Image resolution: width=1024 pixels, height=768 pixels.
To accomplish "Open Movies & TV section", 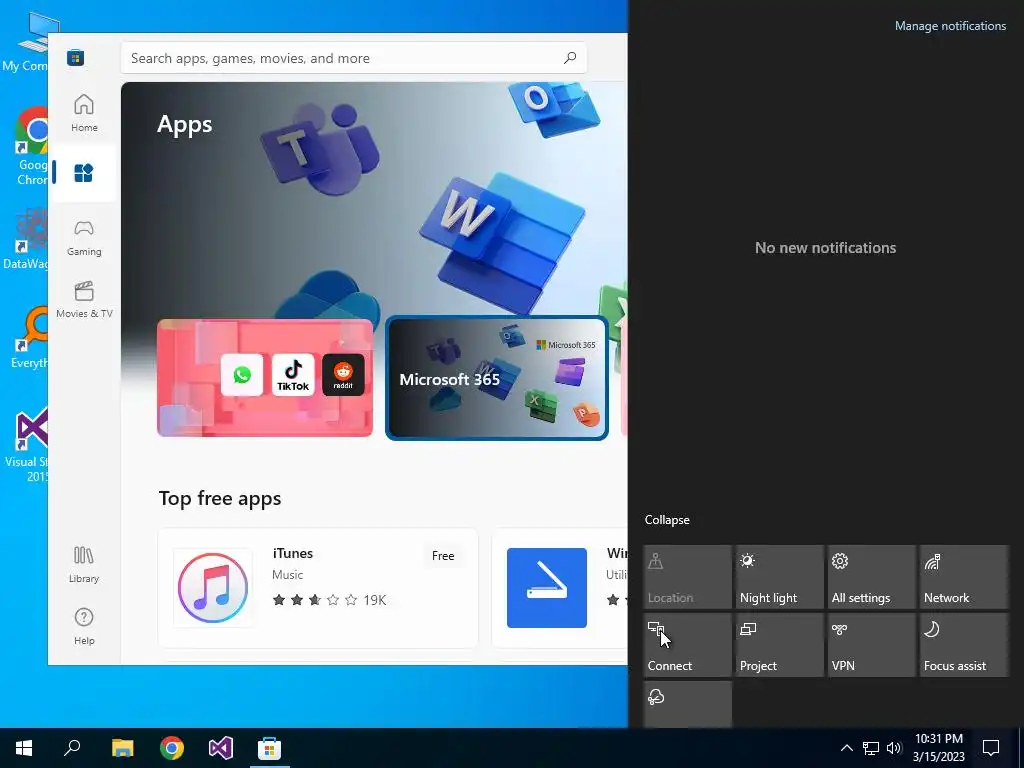I will coord(84,299).
